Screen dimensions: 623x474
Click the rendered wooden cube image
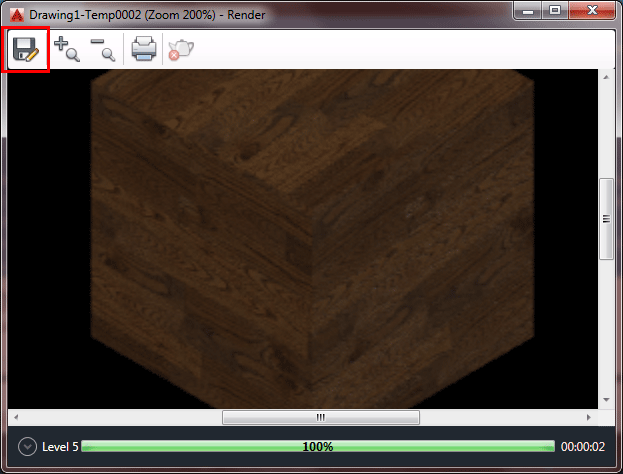pos(312,239)
